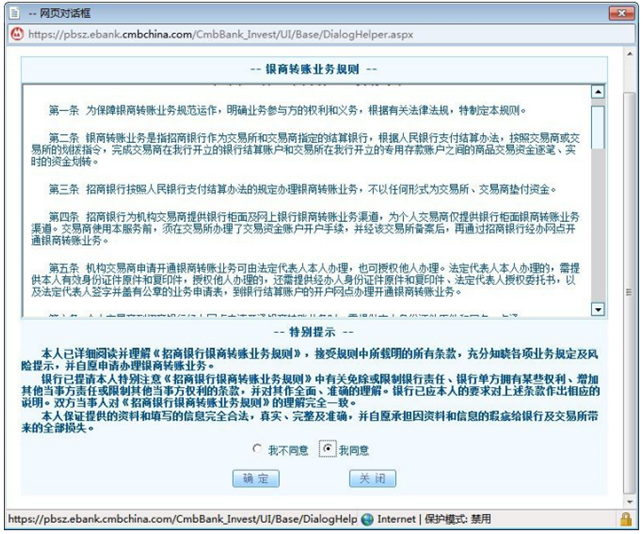Select the 我不同意 radio button

coord(258,449)
